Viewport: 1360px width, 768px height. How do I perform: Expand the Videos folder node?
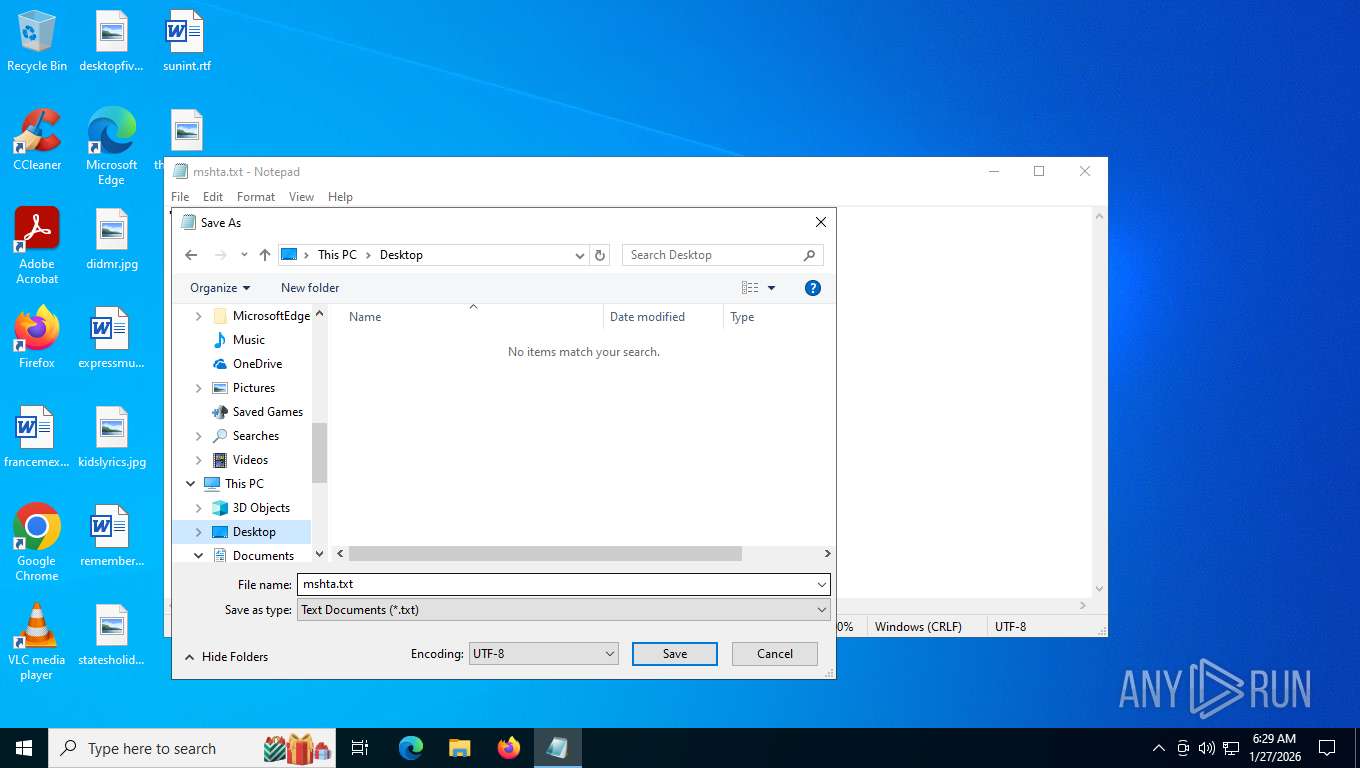(x=199, y=460)
